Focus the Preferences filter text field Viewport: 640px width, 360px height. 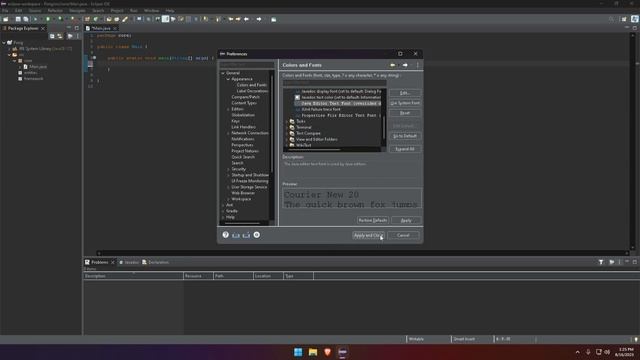247,65
